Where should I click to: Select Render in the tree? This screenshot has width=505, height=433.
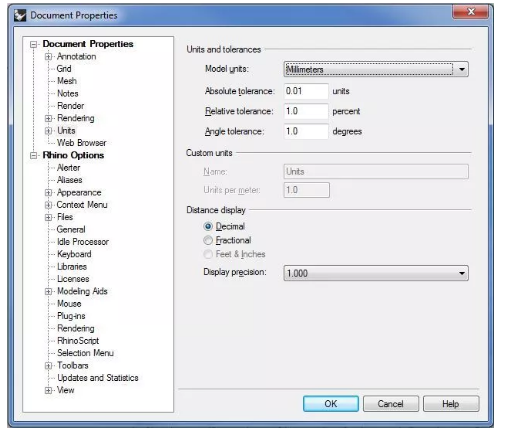point(70,106)
